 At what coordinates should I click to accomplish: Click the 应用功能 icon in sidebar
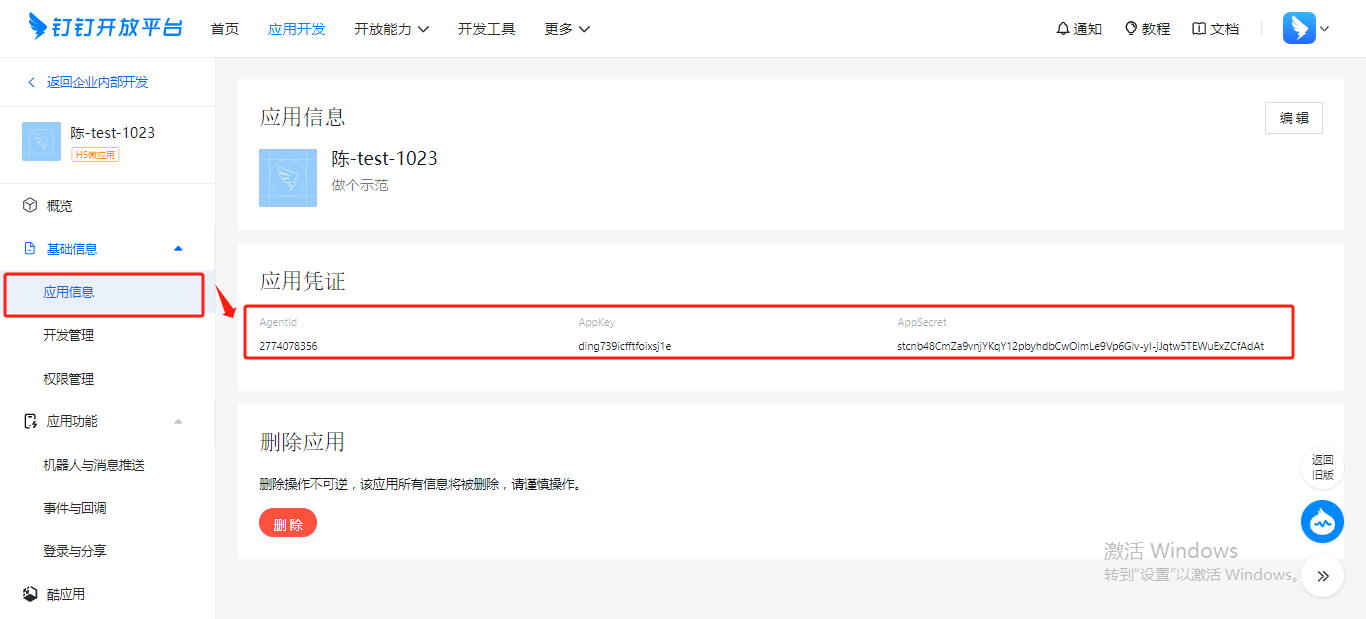[x=30, y=421]
